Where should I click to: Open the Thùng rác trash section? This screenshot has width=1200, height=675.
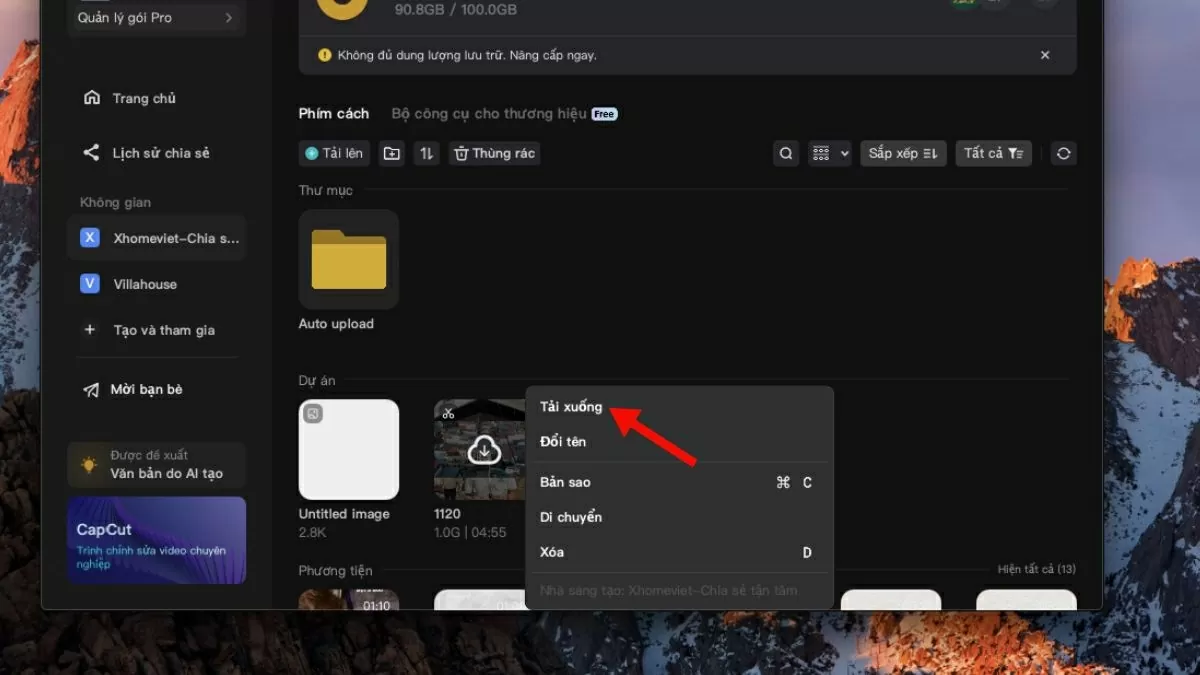point(494,153)
